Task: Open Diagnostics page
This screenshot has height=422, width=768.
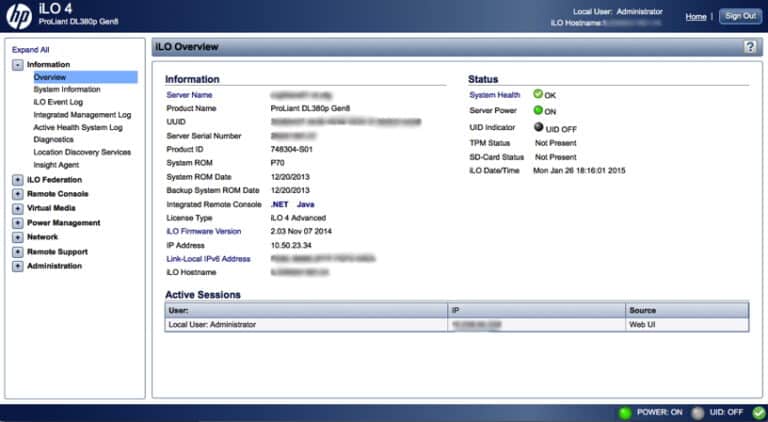Action: click(x=53, y=140)
